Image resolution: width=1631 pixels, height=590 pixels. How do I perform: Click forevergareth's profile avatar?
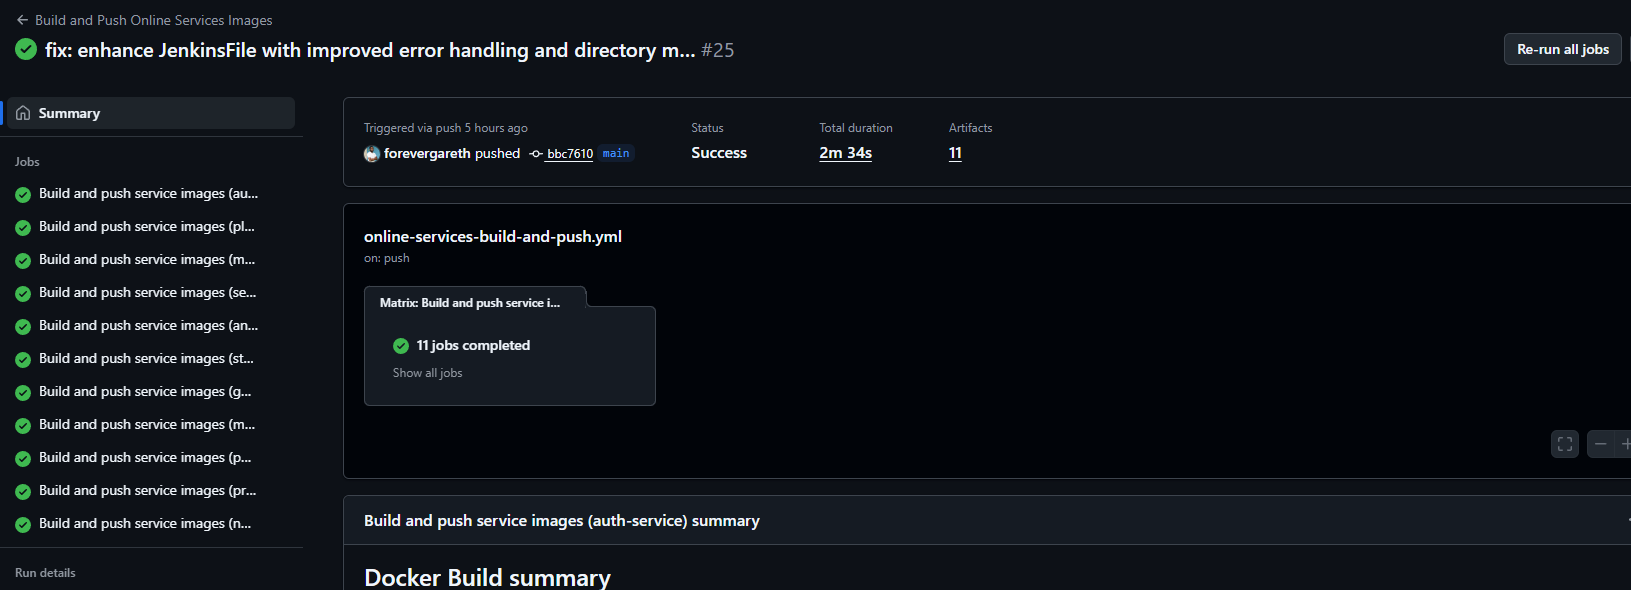372,153
